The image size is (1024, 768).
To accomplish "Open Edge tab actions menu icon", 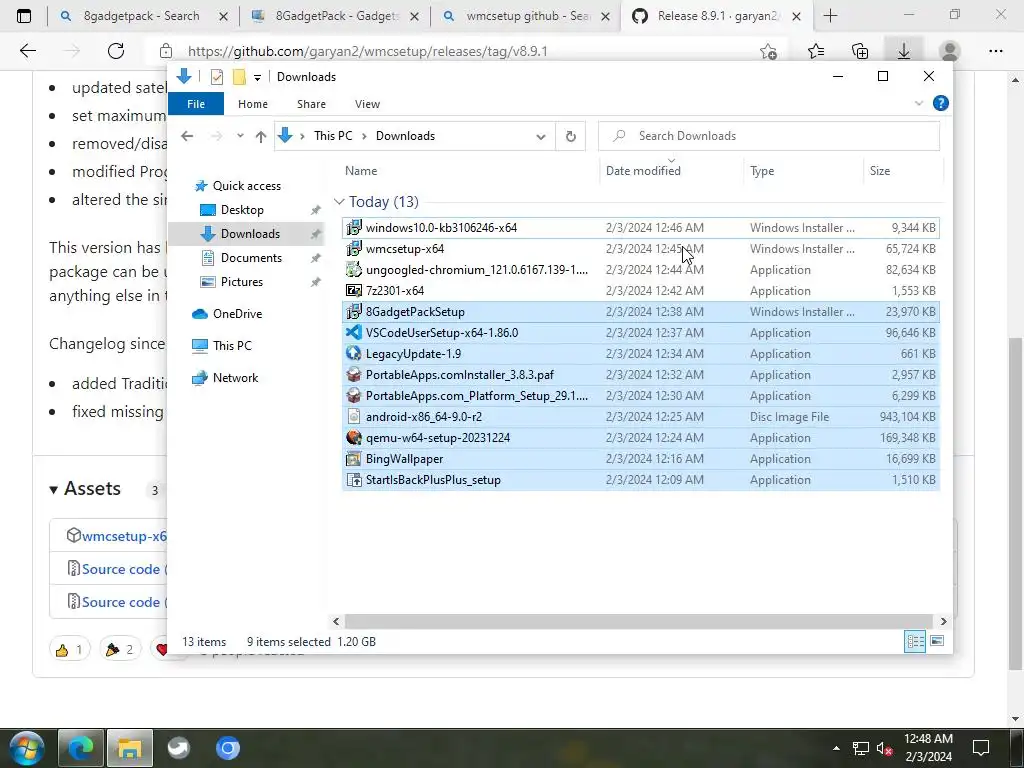I will pyautogui.click(x=24, y=16).
